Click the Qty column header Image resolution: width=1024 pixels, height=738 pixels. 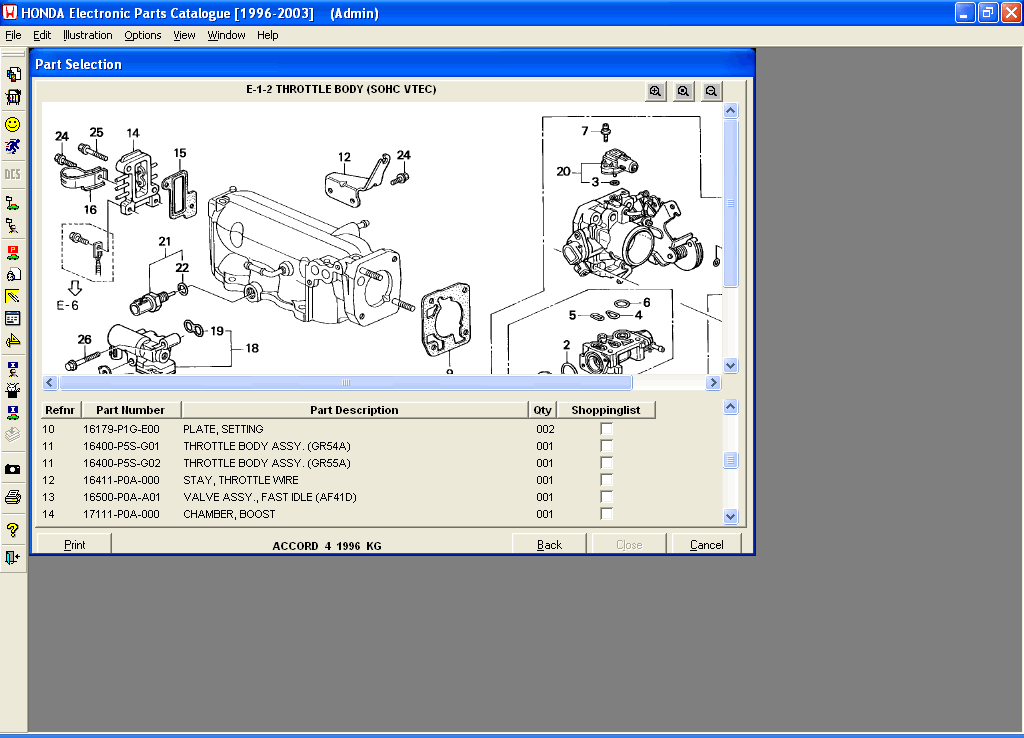(543, 410)
